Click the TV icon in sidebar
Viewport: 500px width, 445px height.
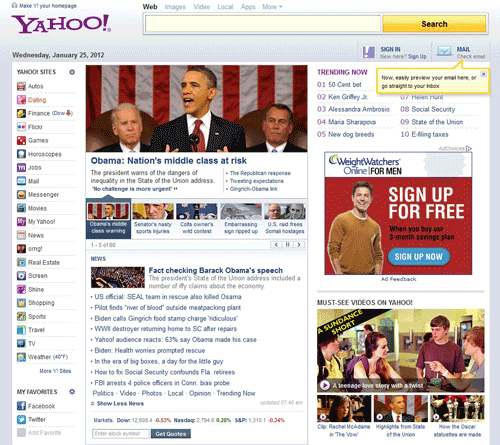coord(21,343)
